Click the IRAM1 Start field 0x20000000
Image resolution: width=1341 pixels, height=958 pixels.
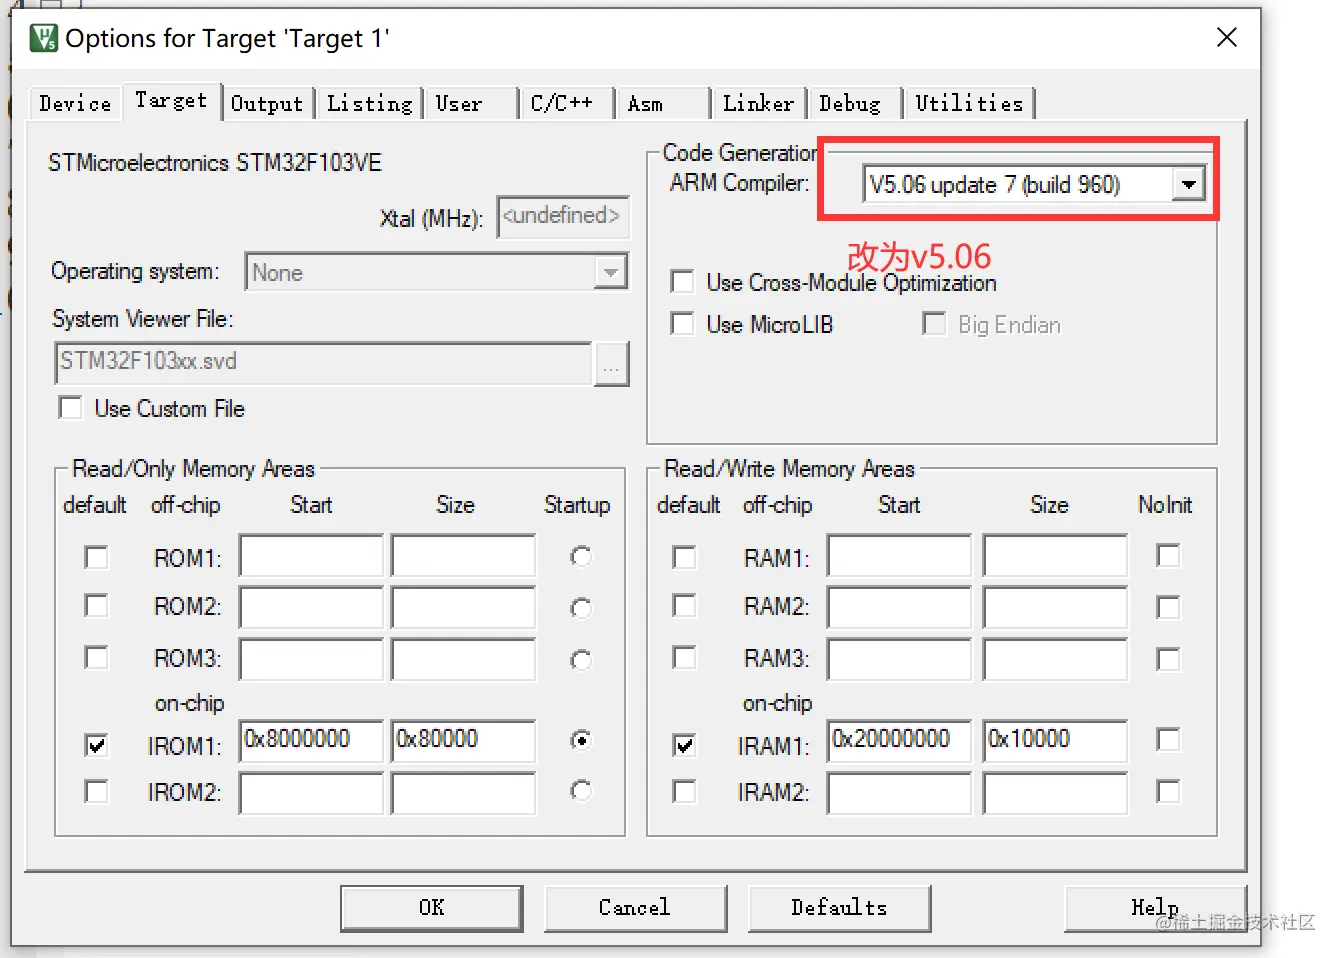coord(899,741)
